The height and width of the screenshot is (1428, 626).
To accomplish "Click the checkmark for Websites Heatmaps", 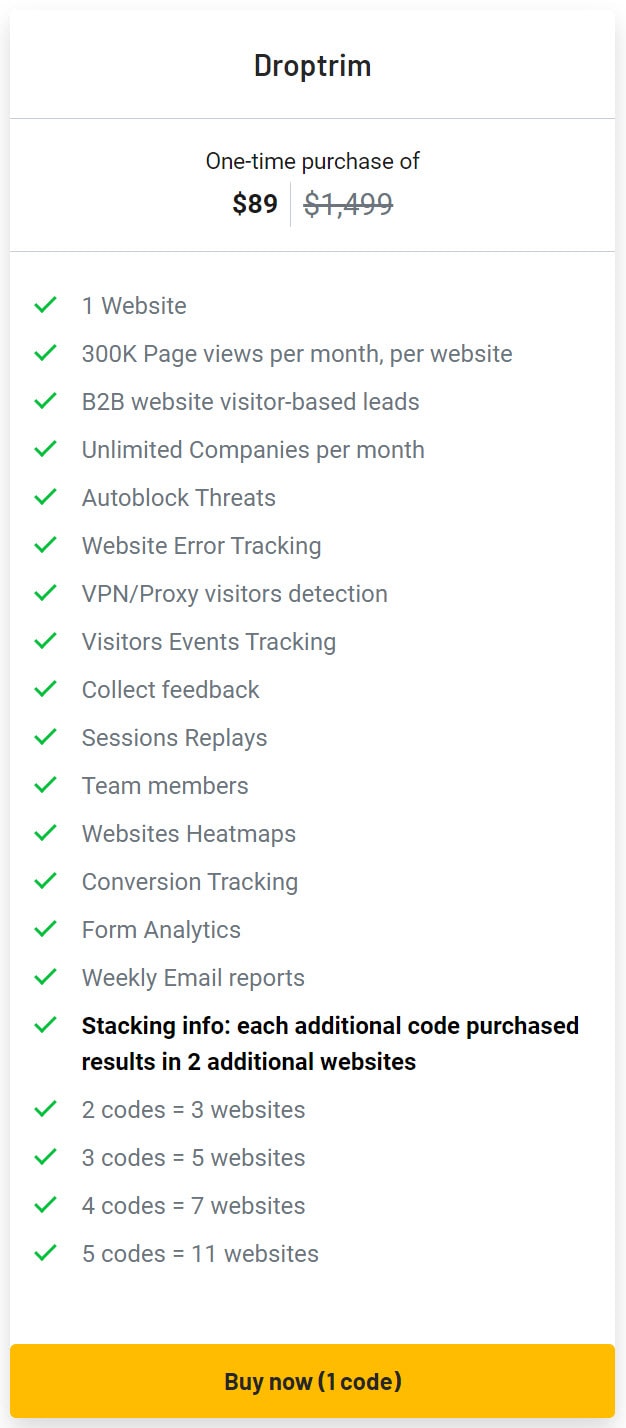I will click(45, 833).
